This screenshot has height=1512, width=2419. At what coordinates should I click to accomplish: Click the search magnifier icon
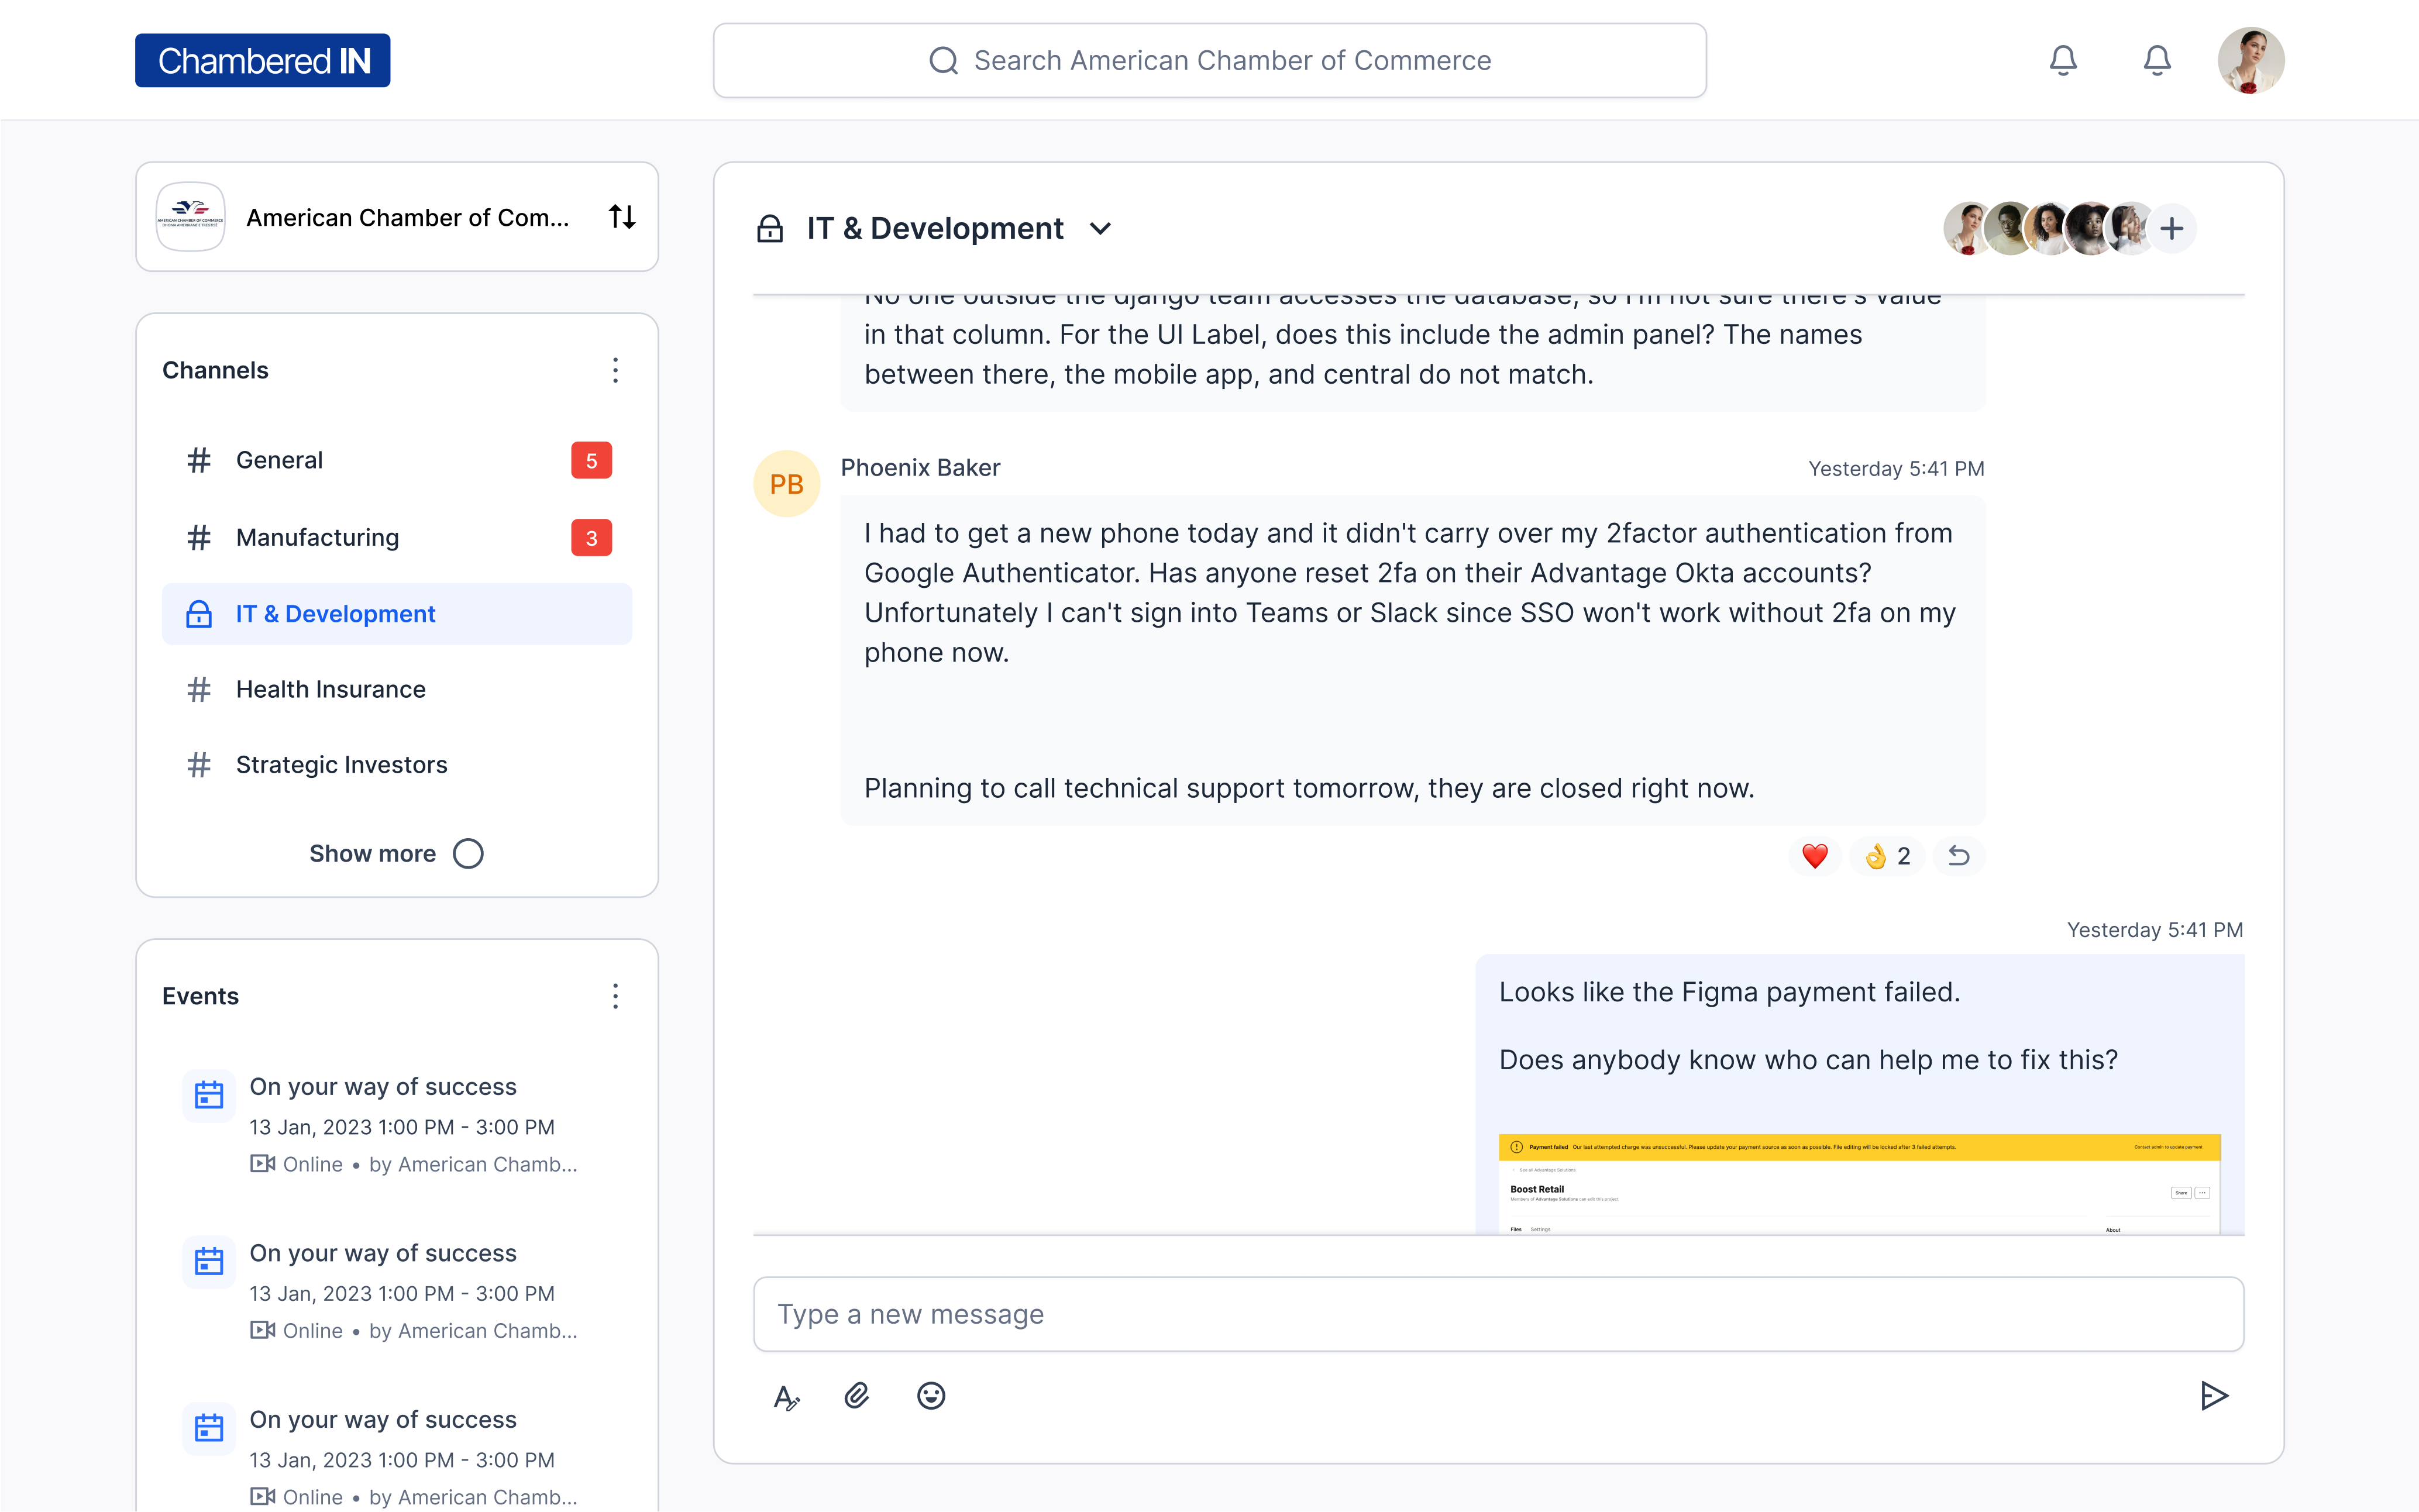point(943,60)
